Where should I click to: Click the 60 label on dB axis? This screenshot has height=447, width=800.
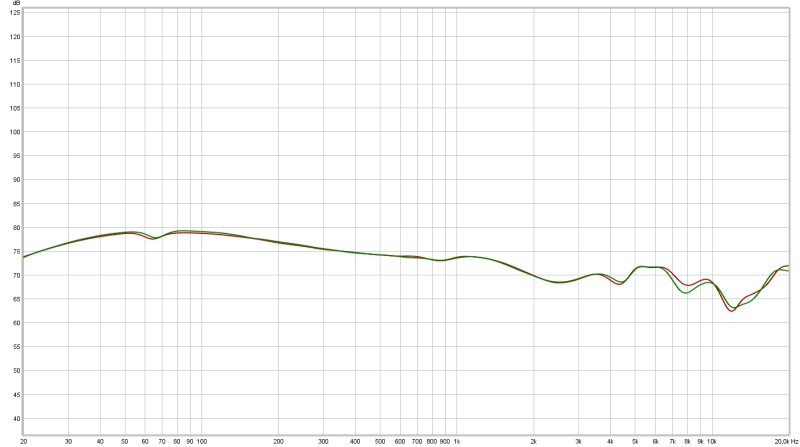tap(15, 323)
